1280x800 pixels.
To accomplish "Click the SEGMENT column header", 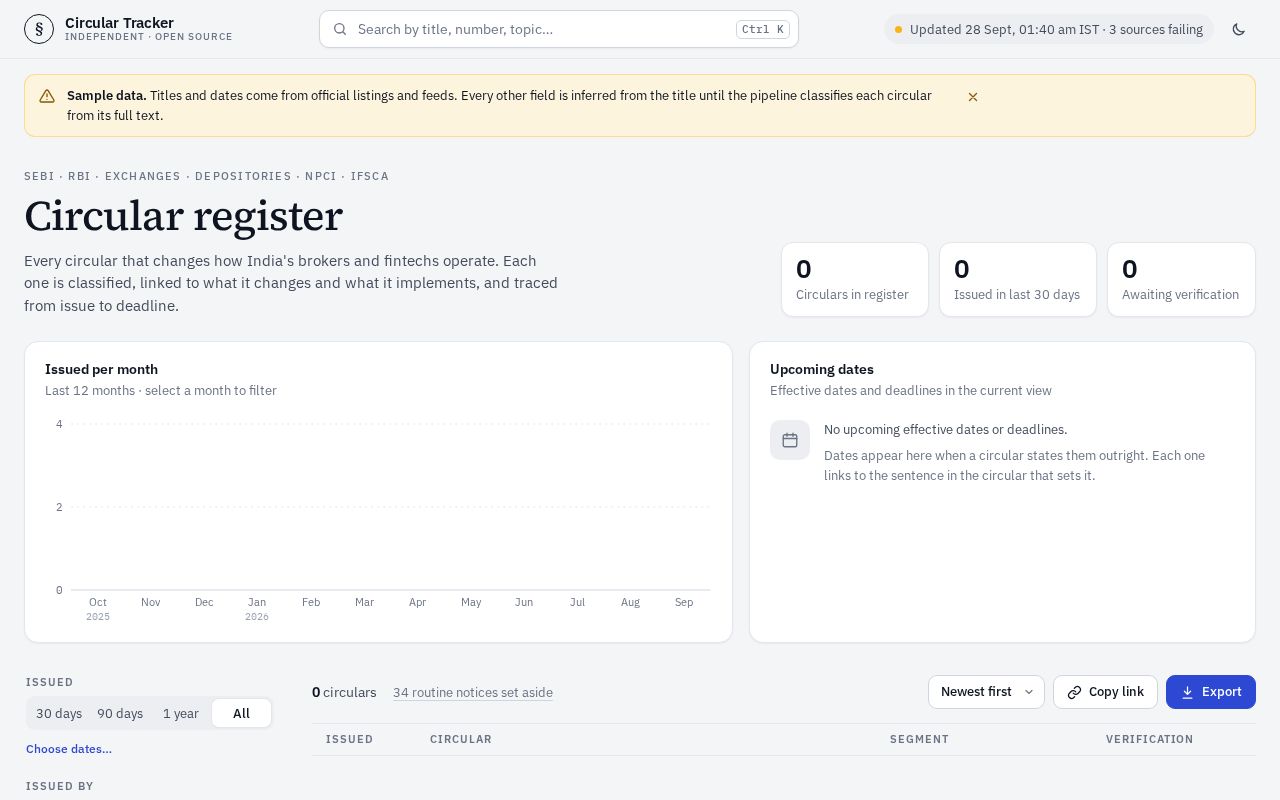I will pos(919,739).
